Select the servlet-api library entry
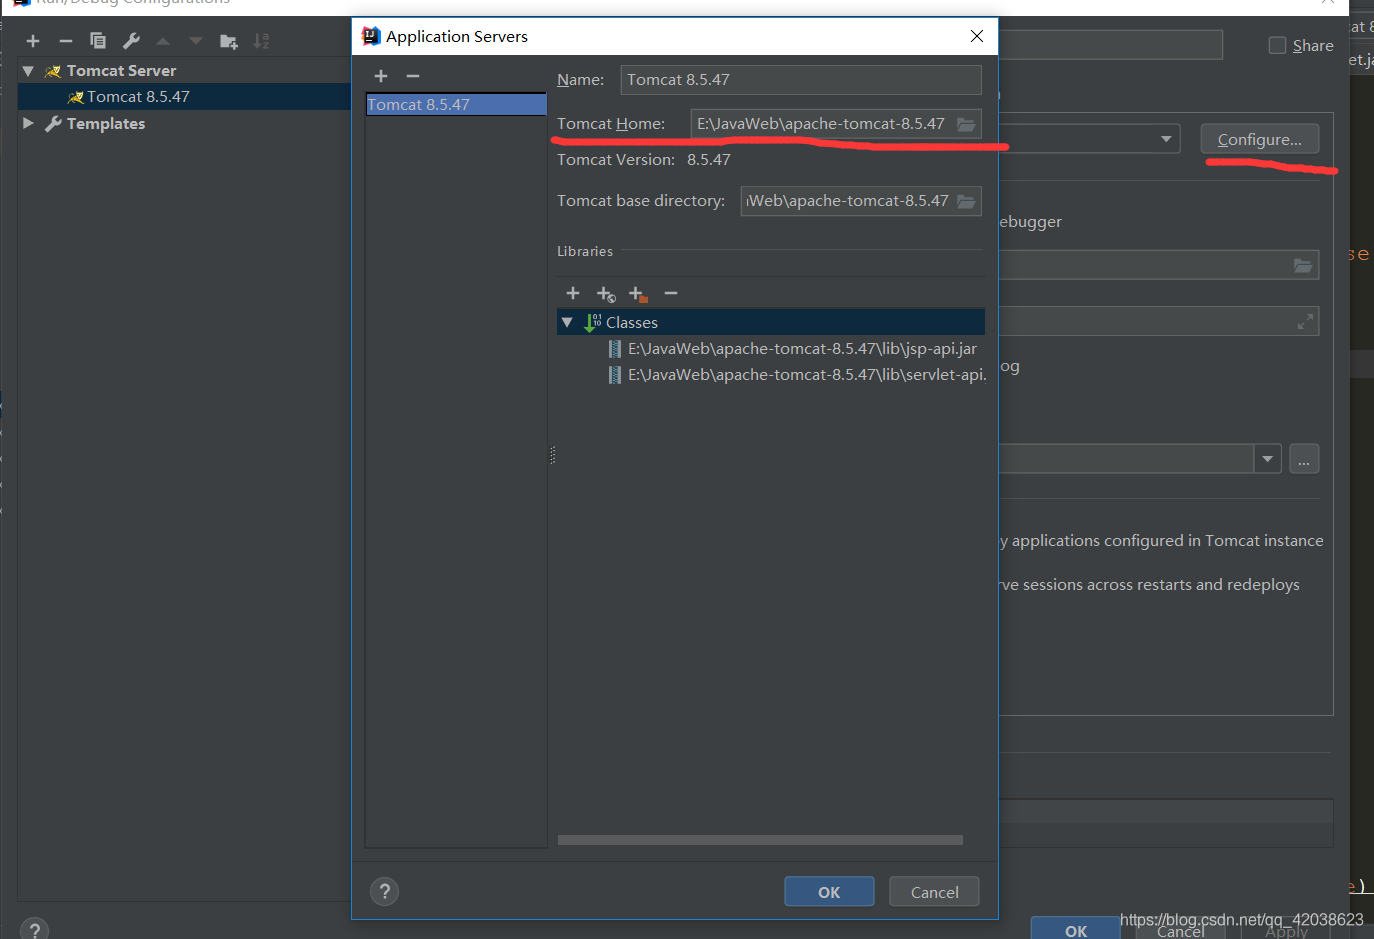The image size is (1374, 939). pyautogui.click(x=797, y=375)
